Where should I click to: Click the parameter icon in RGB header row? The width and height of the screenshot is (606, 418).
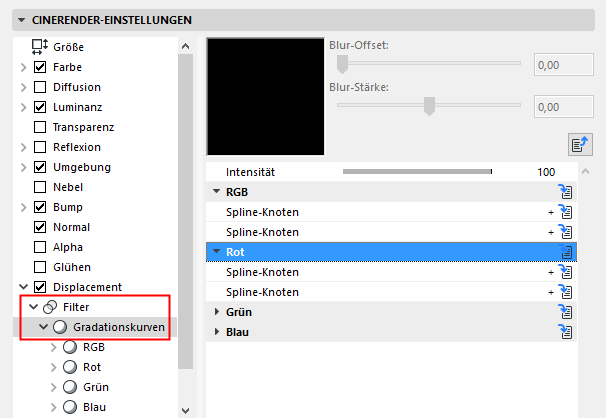565,192
